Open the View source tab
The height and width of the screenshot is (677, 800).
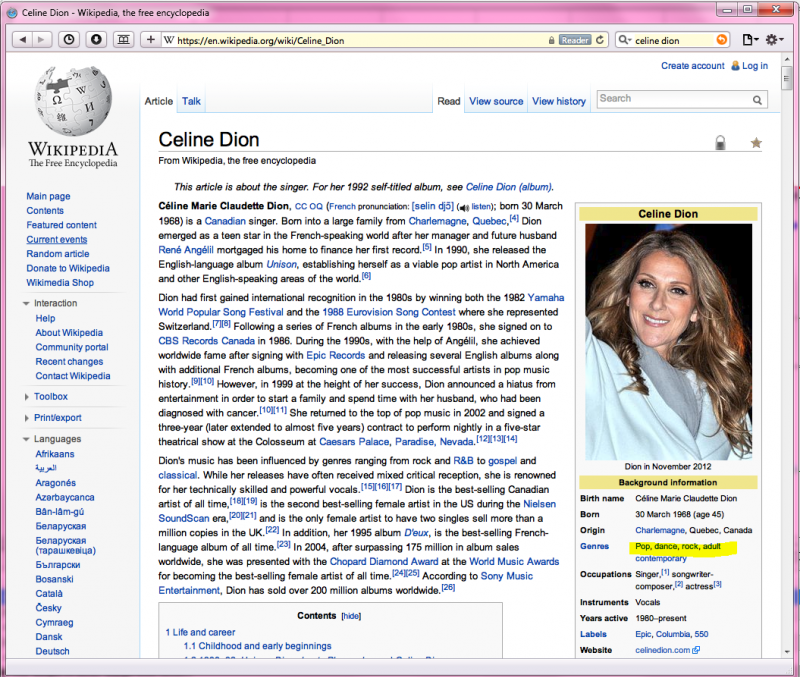496,101
